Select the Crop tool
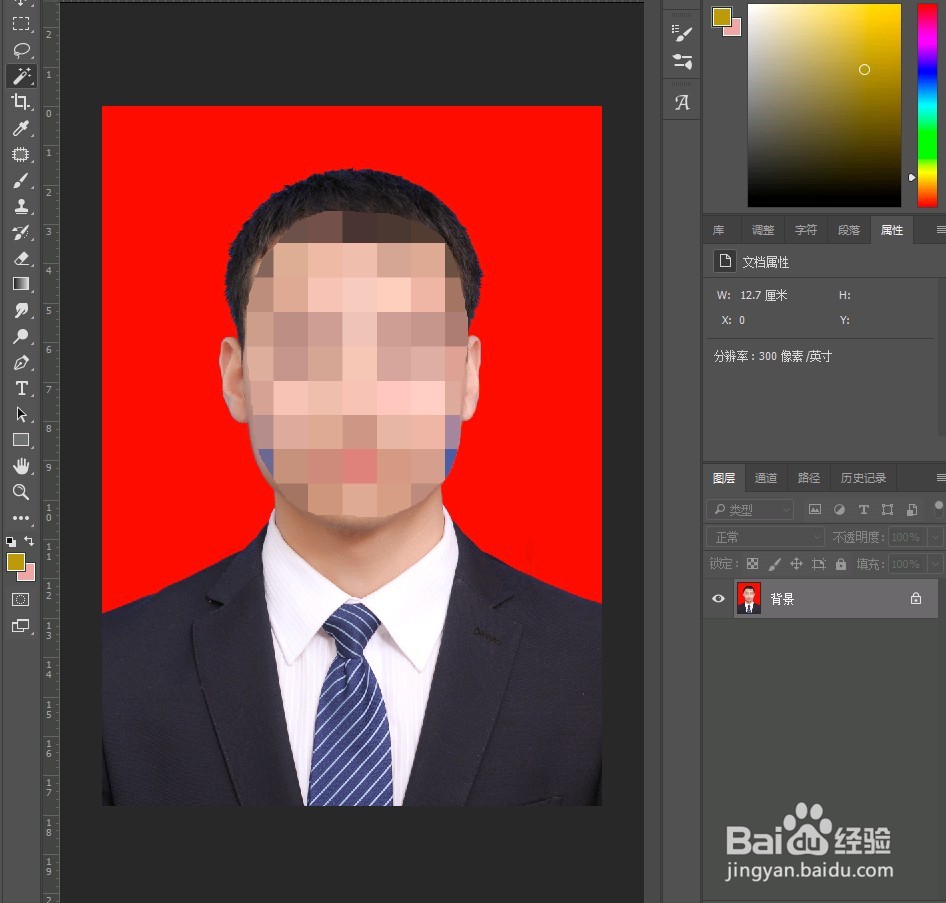 pyautogui.click(x=22, y=102)
